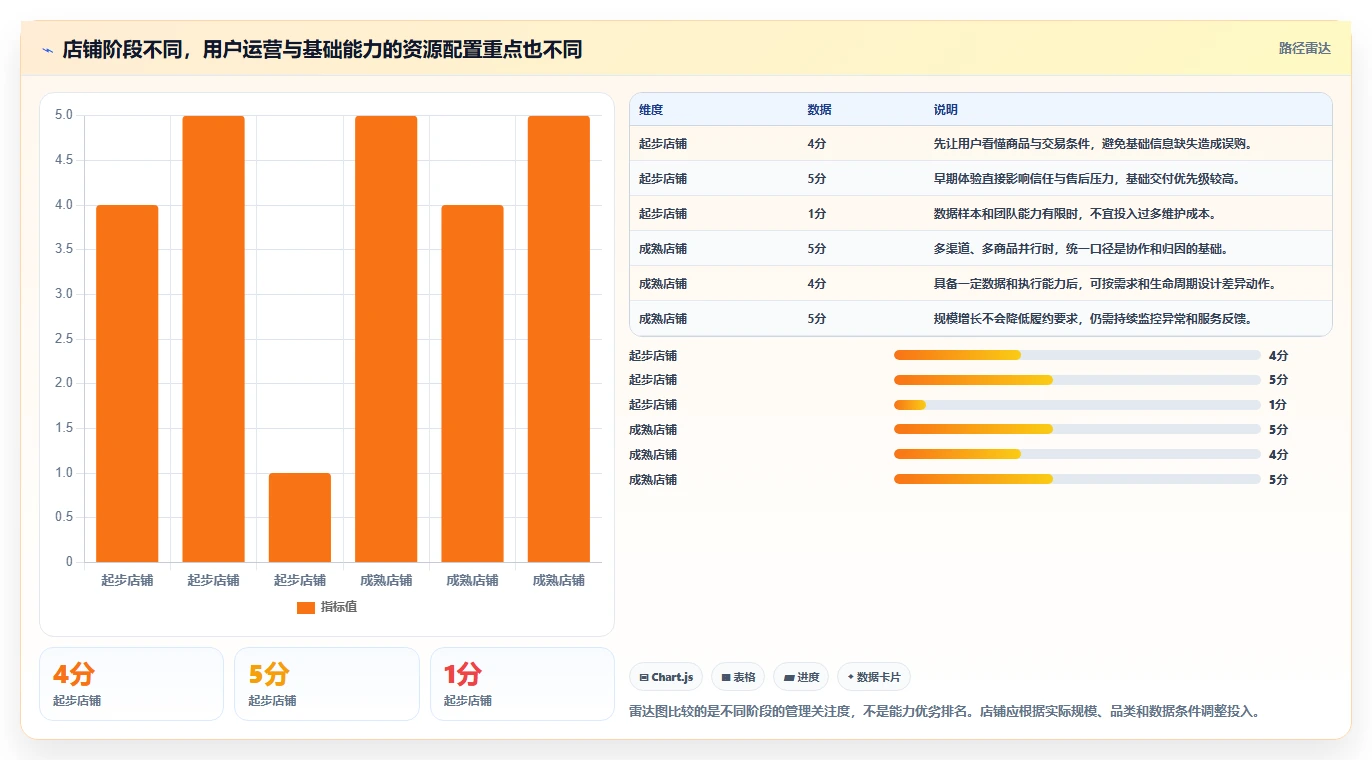1372x760 pixels.
Task: Click the 说明 table column header
Action: point(946,110)
